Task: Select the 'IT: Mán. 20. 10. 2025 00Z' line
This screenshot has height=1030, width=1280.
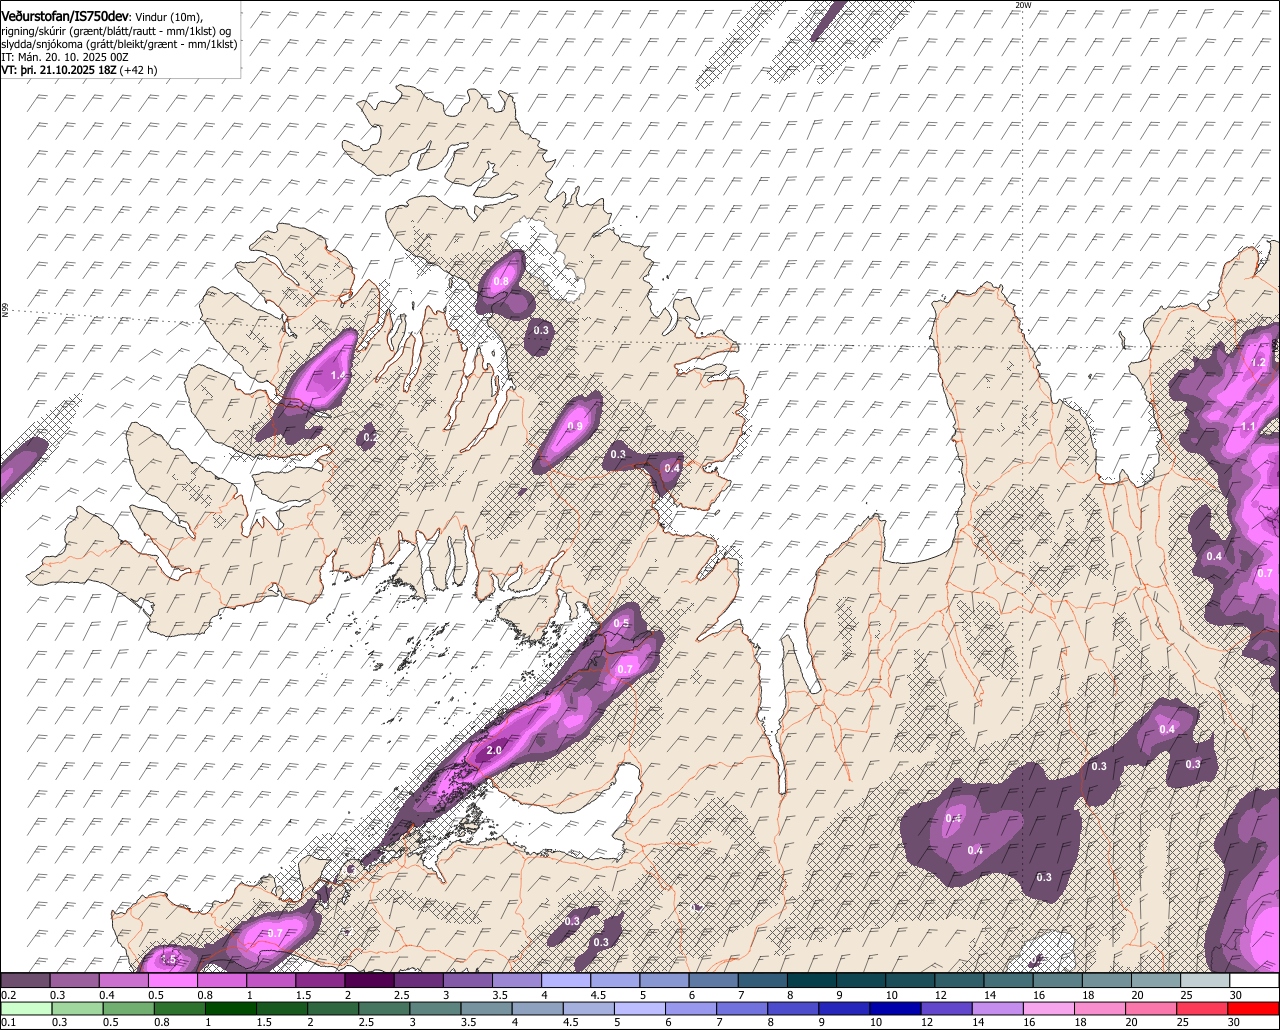Action: [65, 57]
